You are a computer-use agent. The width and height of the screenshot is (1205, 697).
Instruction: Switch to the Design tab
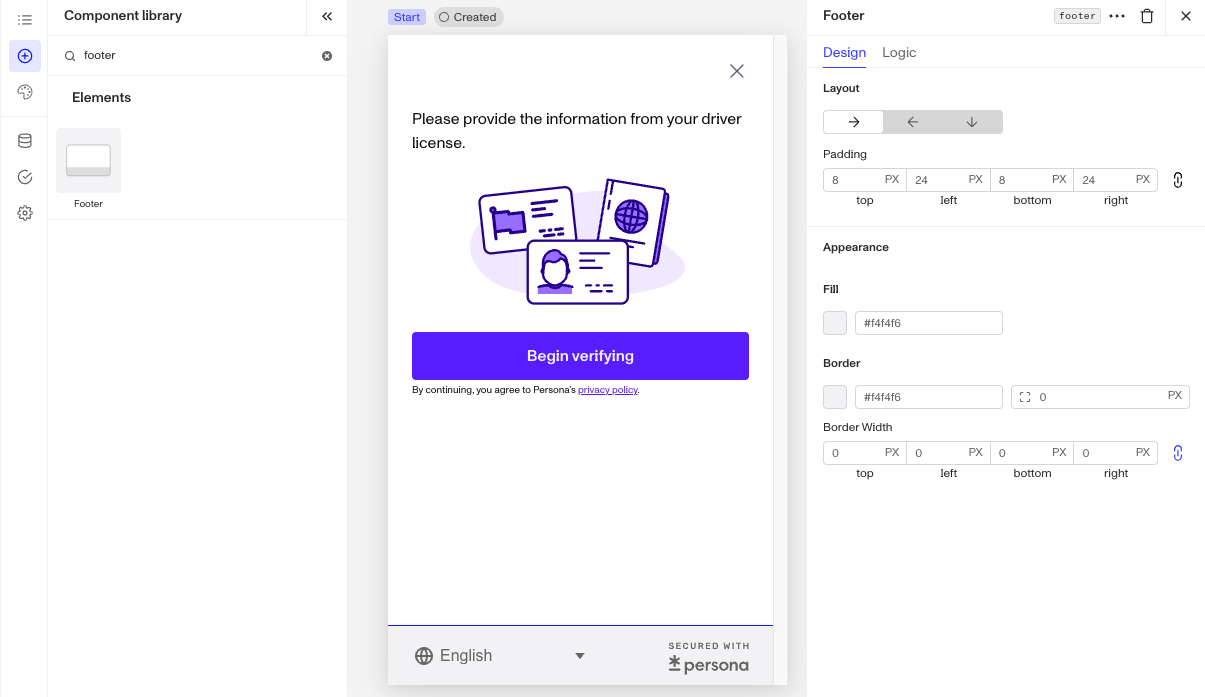pyautogui.click(x=844, y=52)
